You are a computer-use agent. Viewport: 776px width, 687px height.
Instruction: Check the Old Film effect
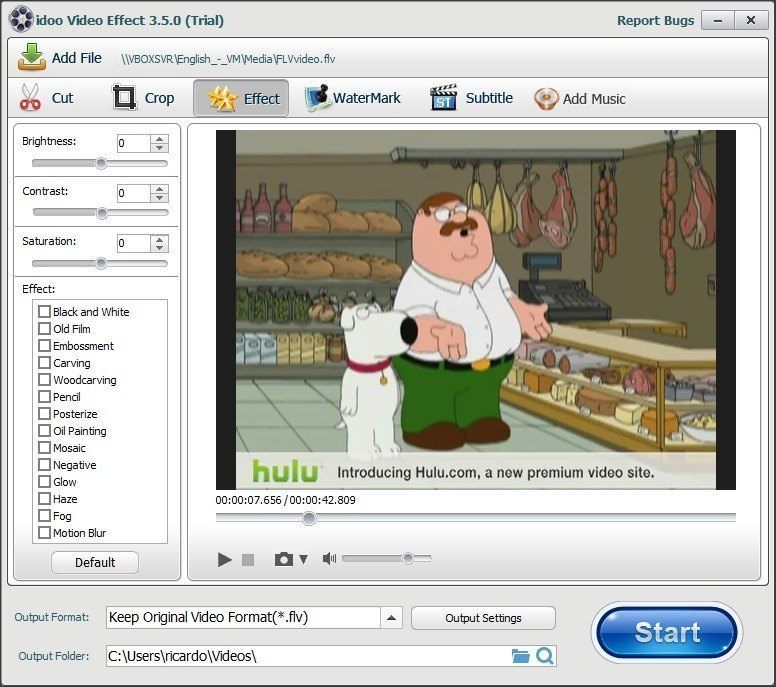45,329
